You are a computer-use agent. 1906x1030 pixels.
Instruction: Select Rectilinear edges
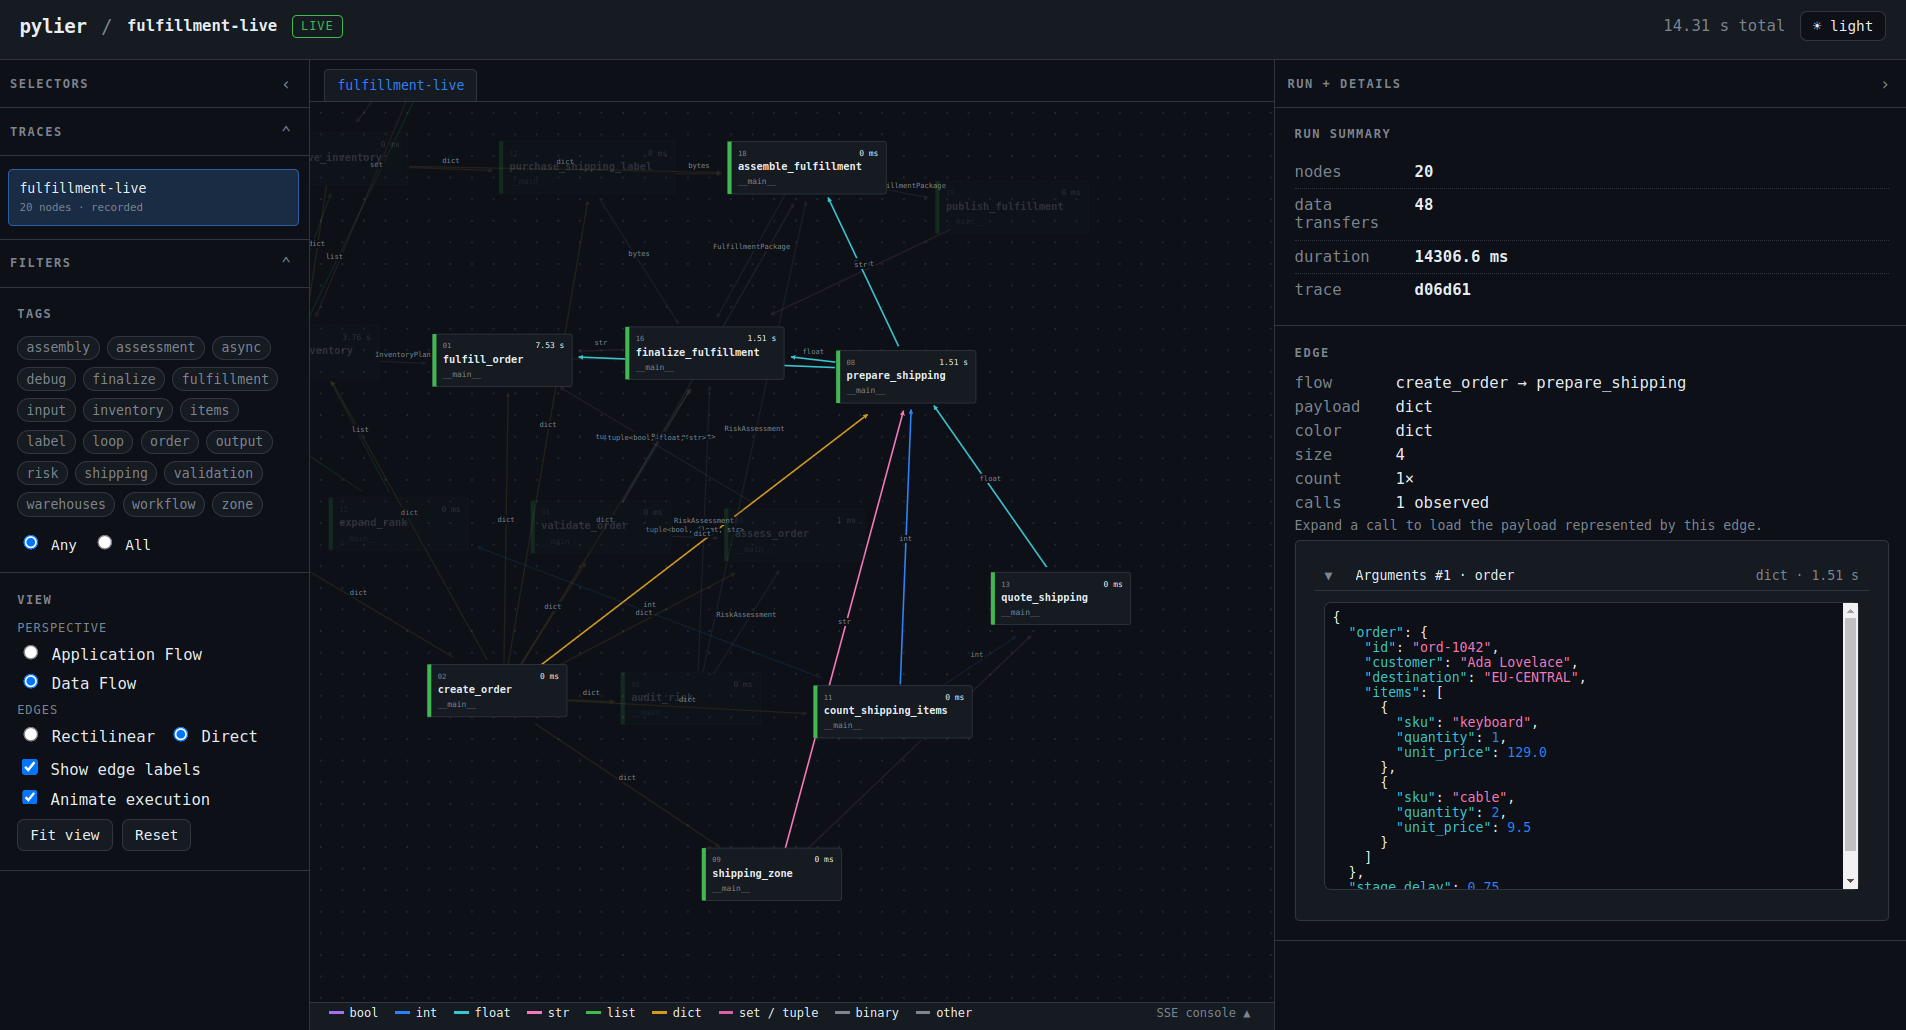[x=31, y=734]
